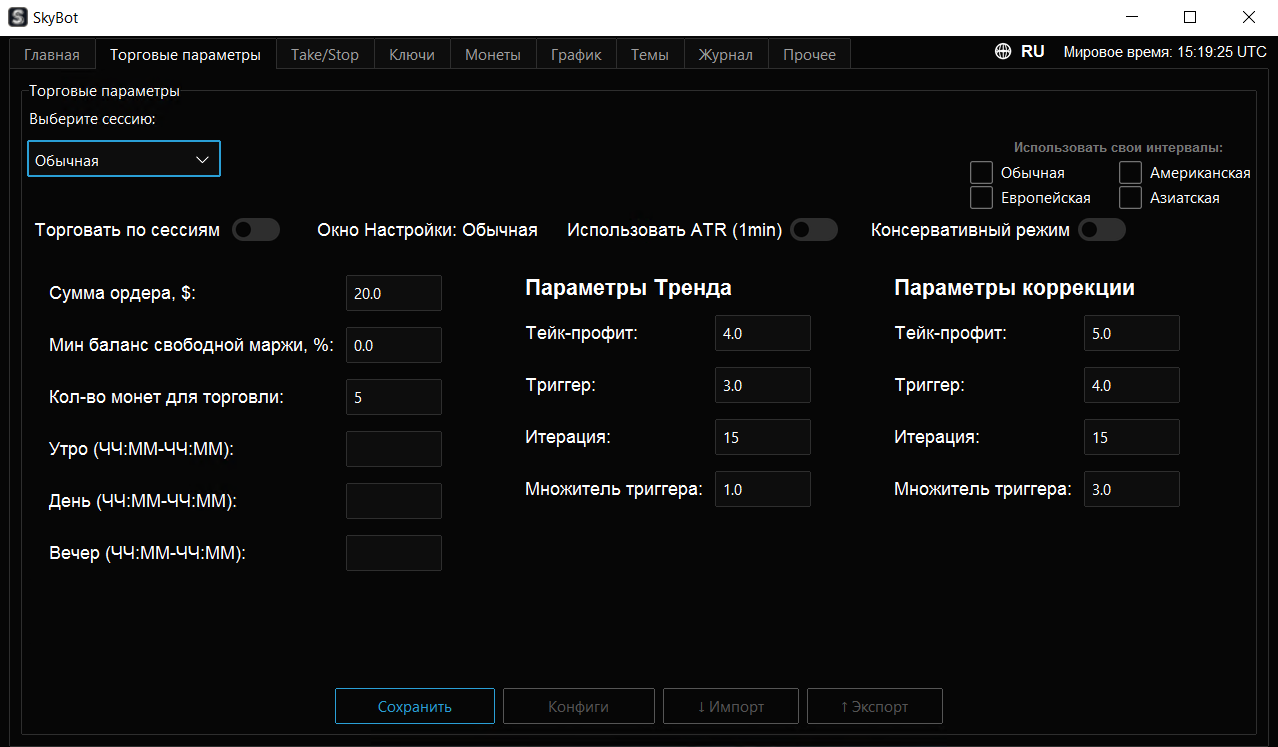Open the Конфиги button
This screenshot has height=747, width=1278.
click(579, 706)
